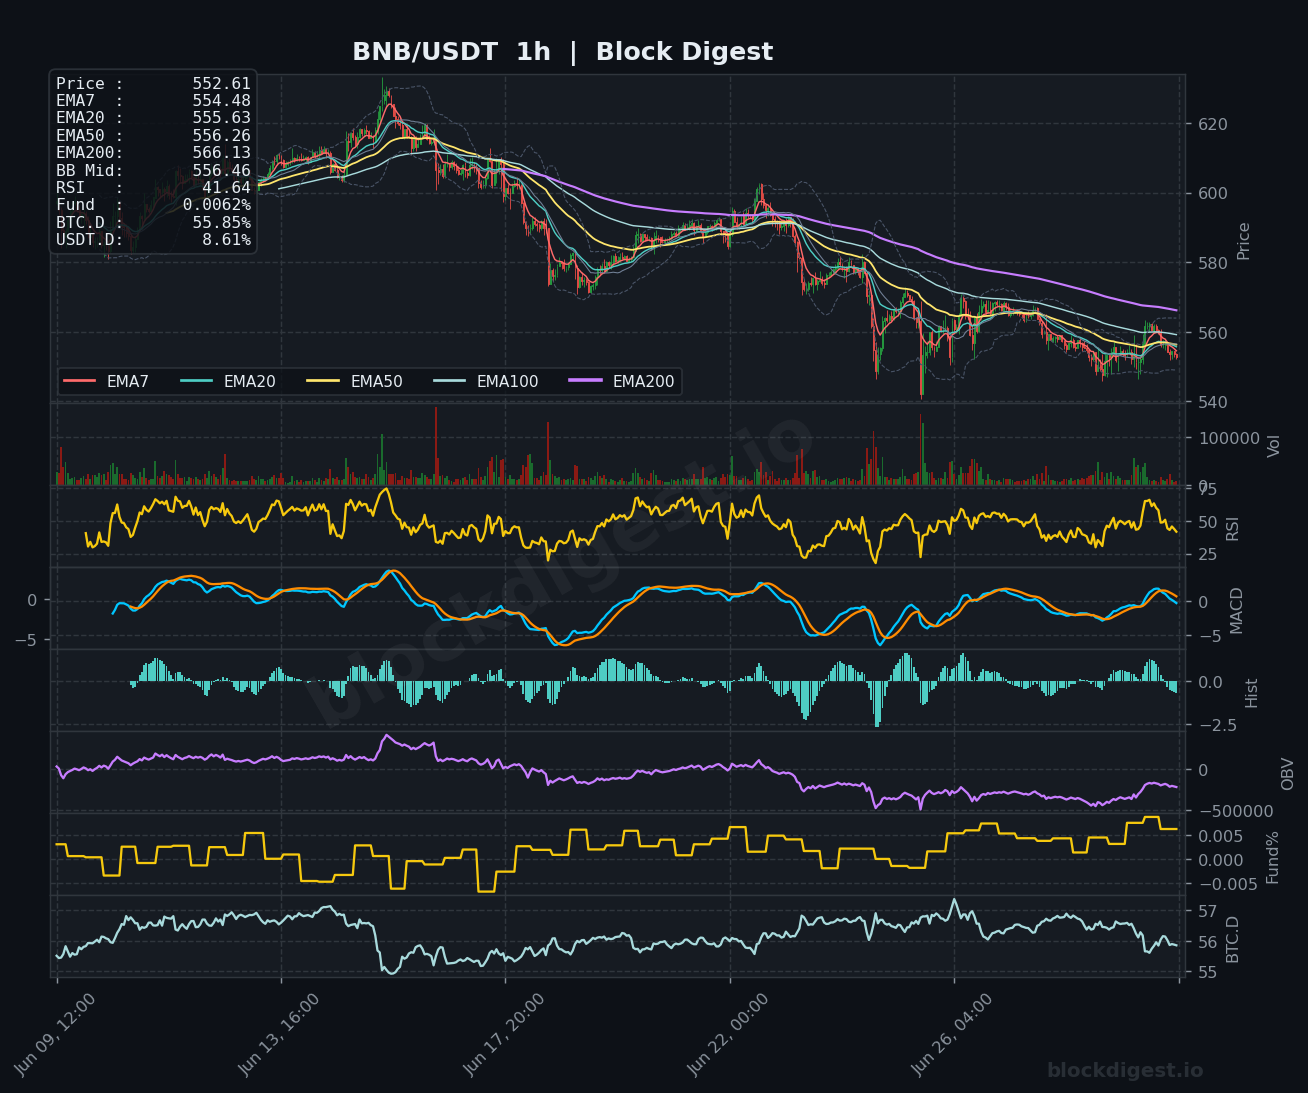Image resolution: width=1308 pixels, height=1093 pixels.
Task: Click the Fund% panel axis label
Action: (1273, 857)
